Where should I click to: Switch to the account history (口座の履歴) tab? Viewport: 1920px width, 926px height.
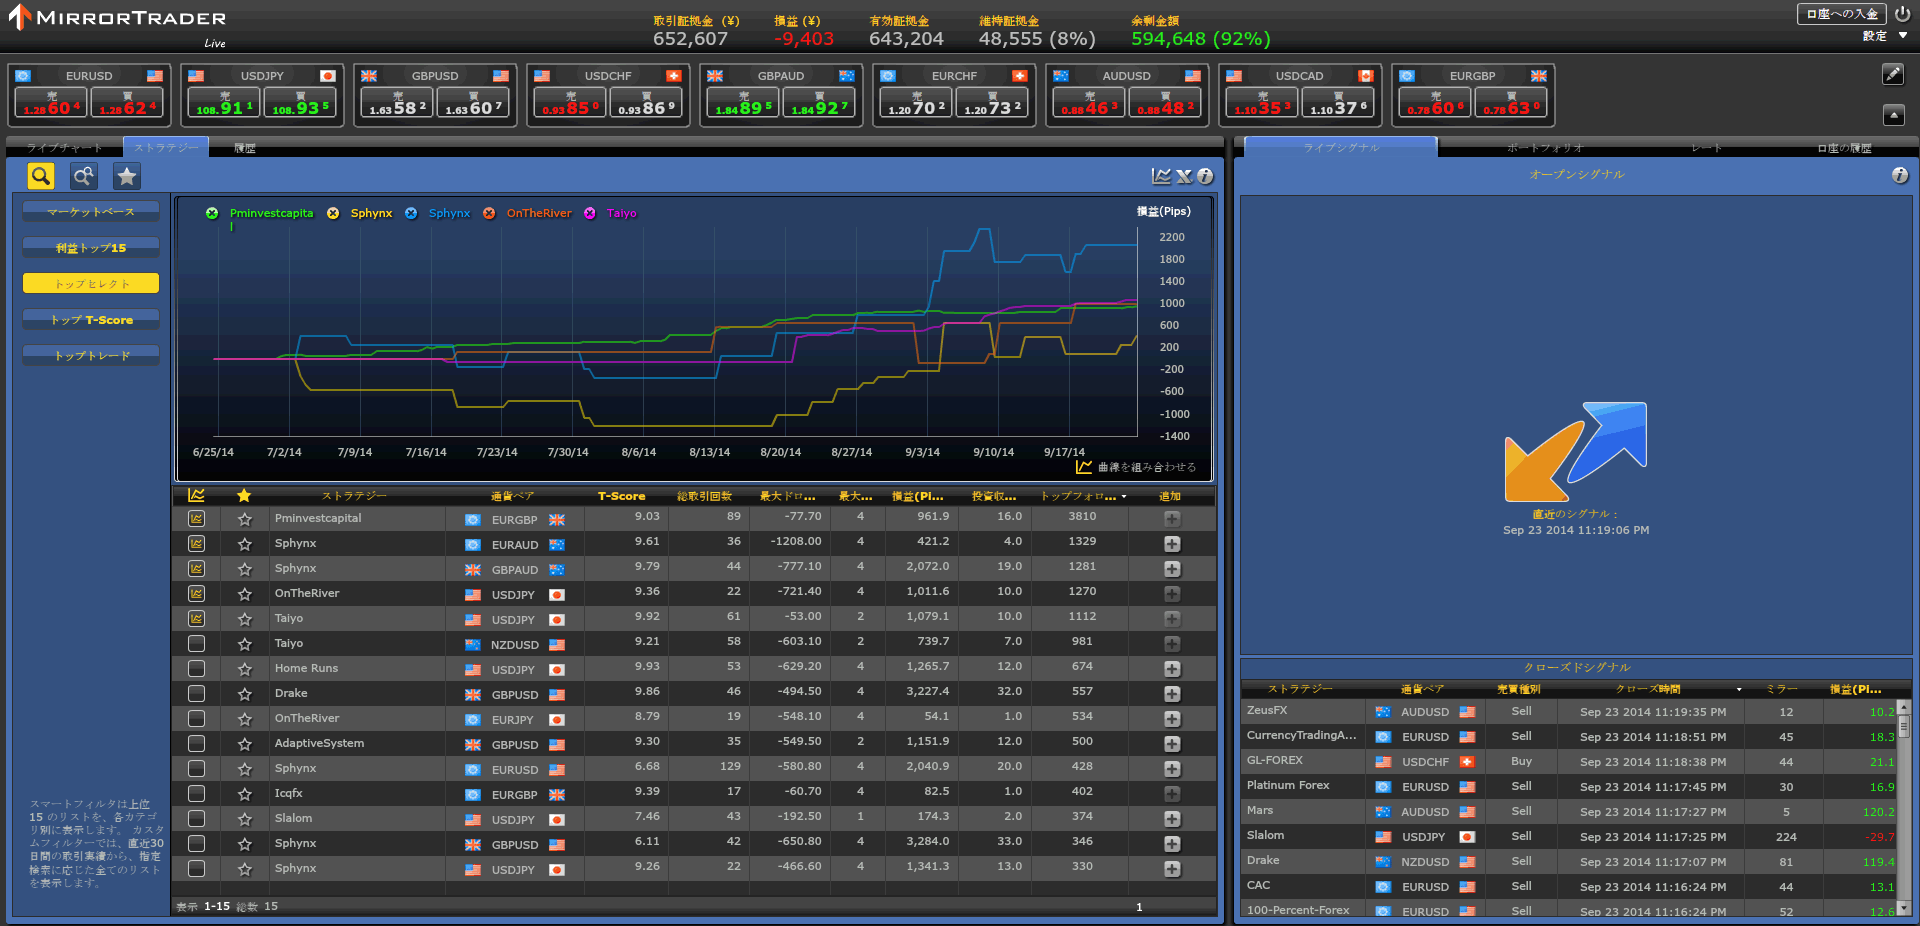[x=1844, y=148]
